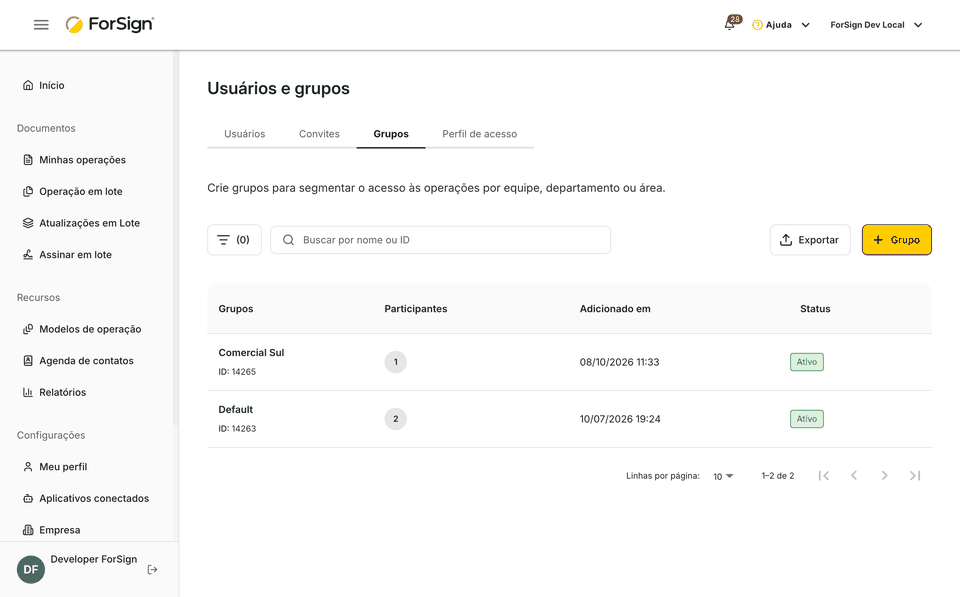The image size is (960, 597).
Task: Click the logout icon beside Developer ForSign
Action: click(x=152, y=570)
